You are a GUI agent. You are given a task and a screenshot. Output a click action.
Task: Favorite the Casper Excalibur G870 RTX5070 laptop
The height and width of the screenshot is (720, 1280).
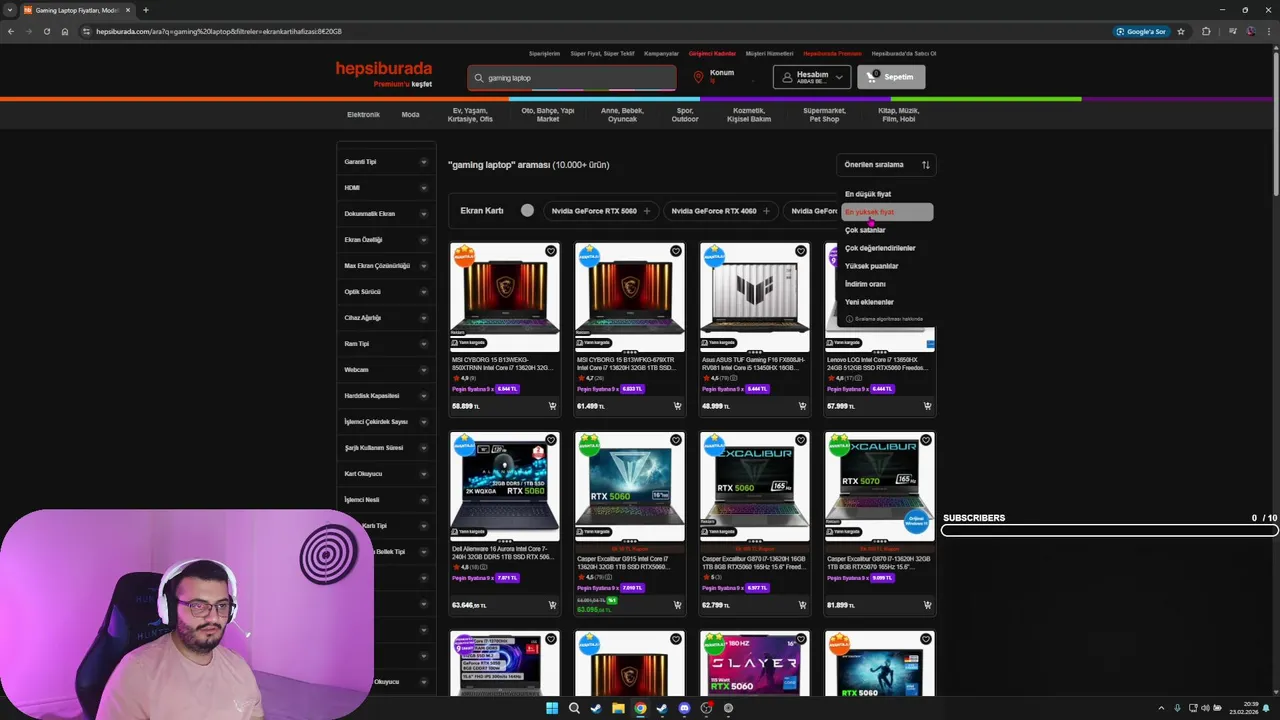click(x=925, y=440)
